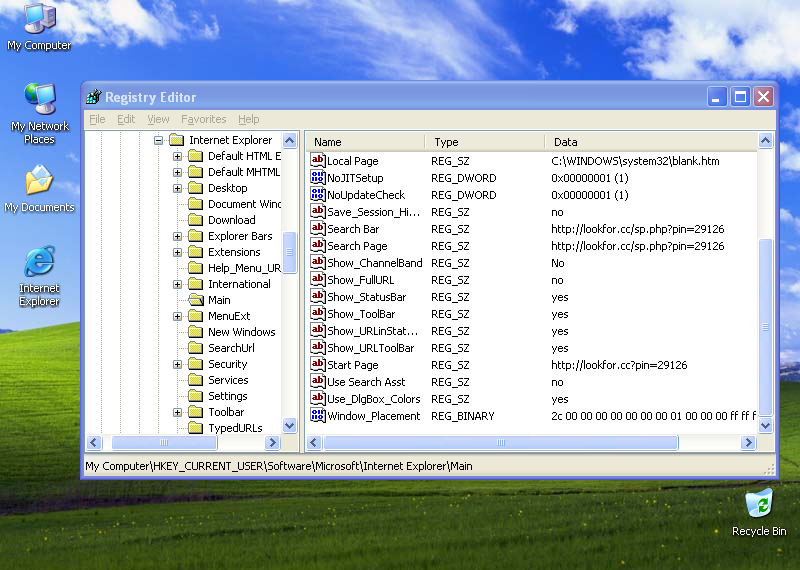Click the Start Page string value icon
This screenshot has width=800, height=570.
[x=317, y=365]
